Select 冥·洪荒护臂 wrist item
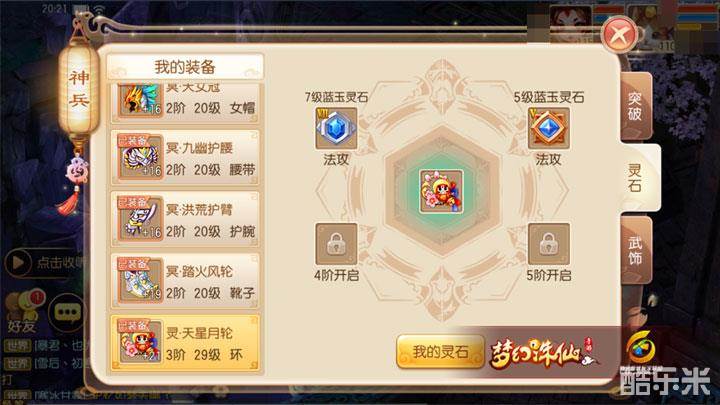The width and height of the screenshot is (720, 405). [x=185, y=219]
